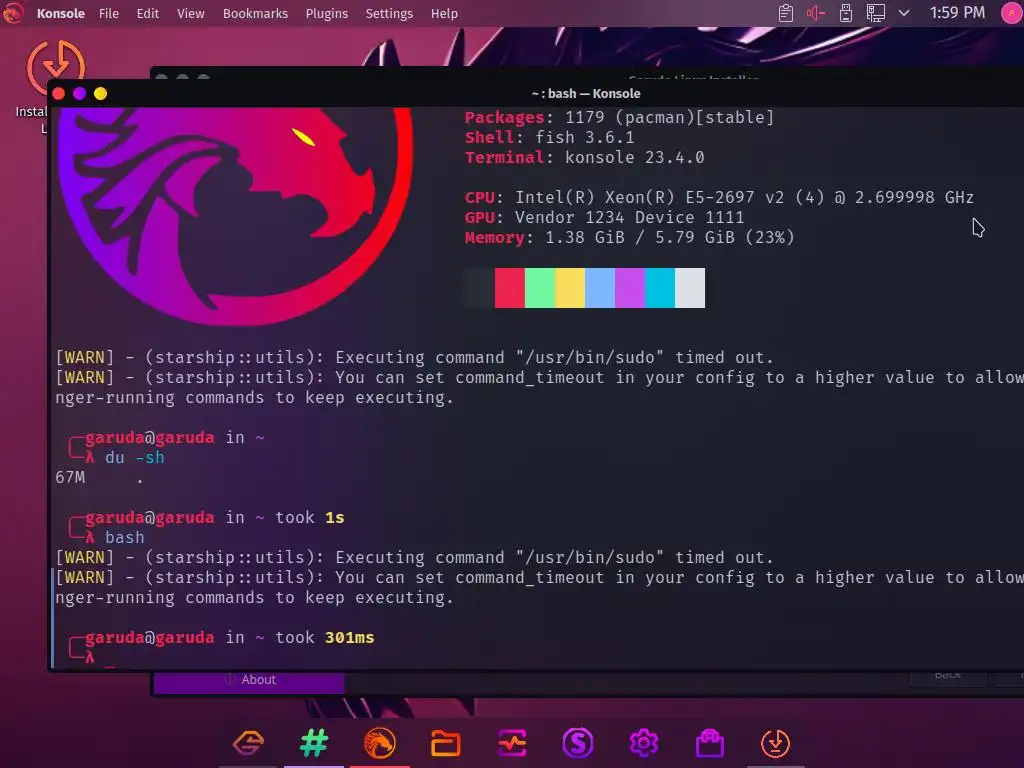This screenshot has height=768, width=1024.
Task: Click the light blue color block in palette
Action: [x=600, y=287]
